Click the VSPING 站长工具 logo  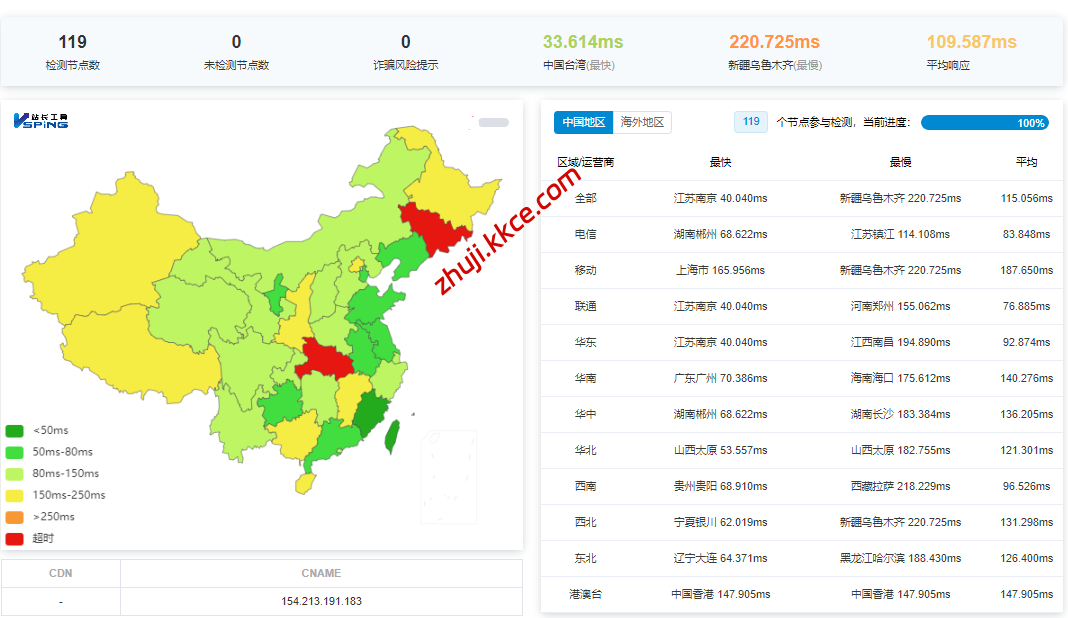[x=41, y=121]
